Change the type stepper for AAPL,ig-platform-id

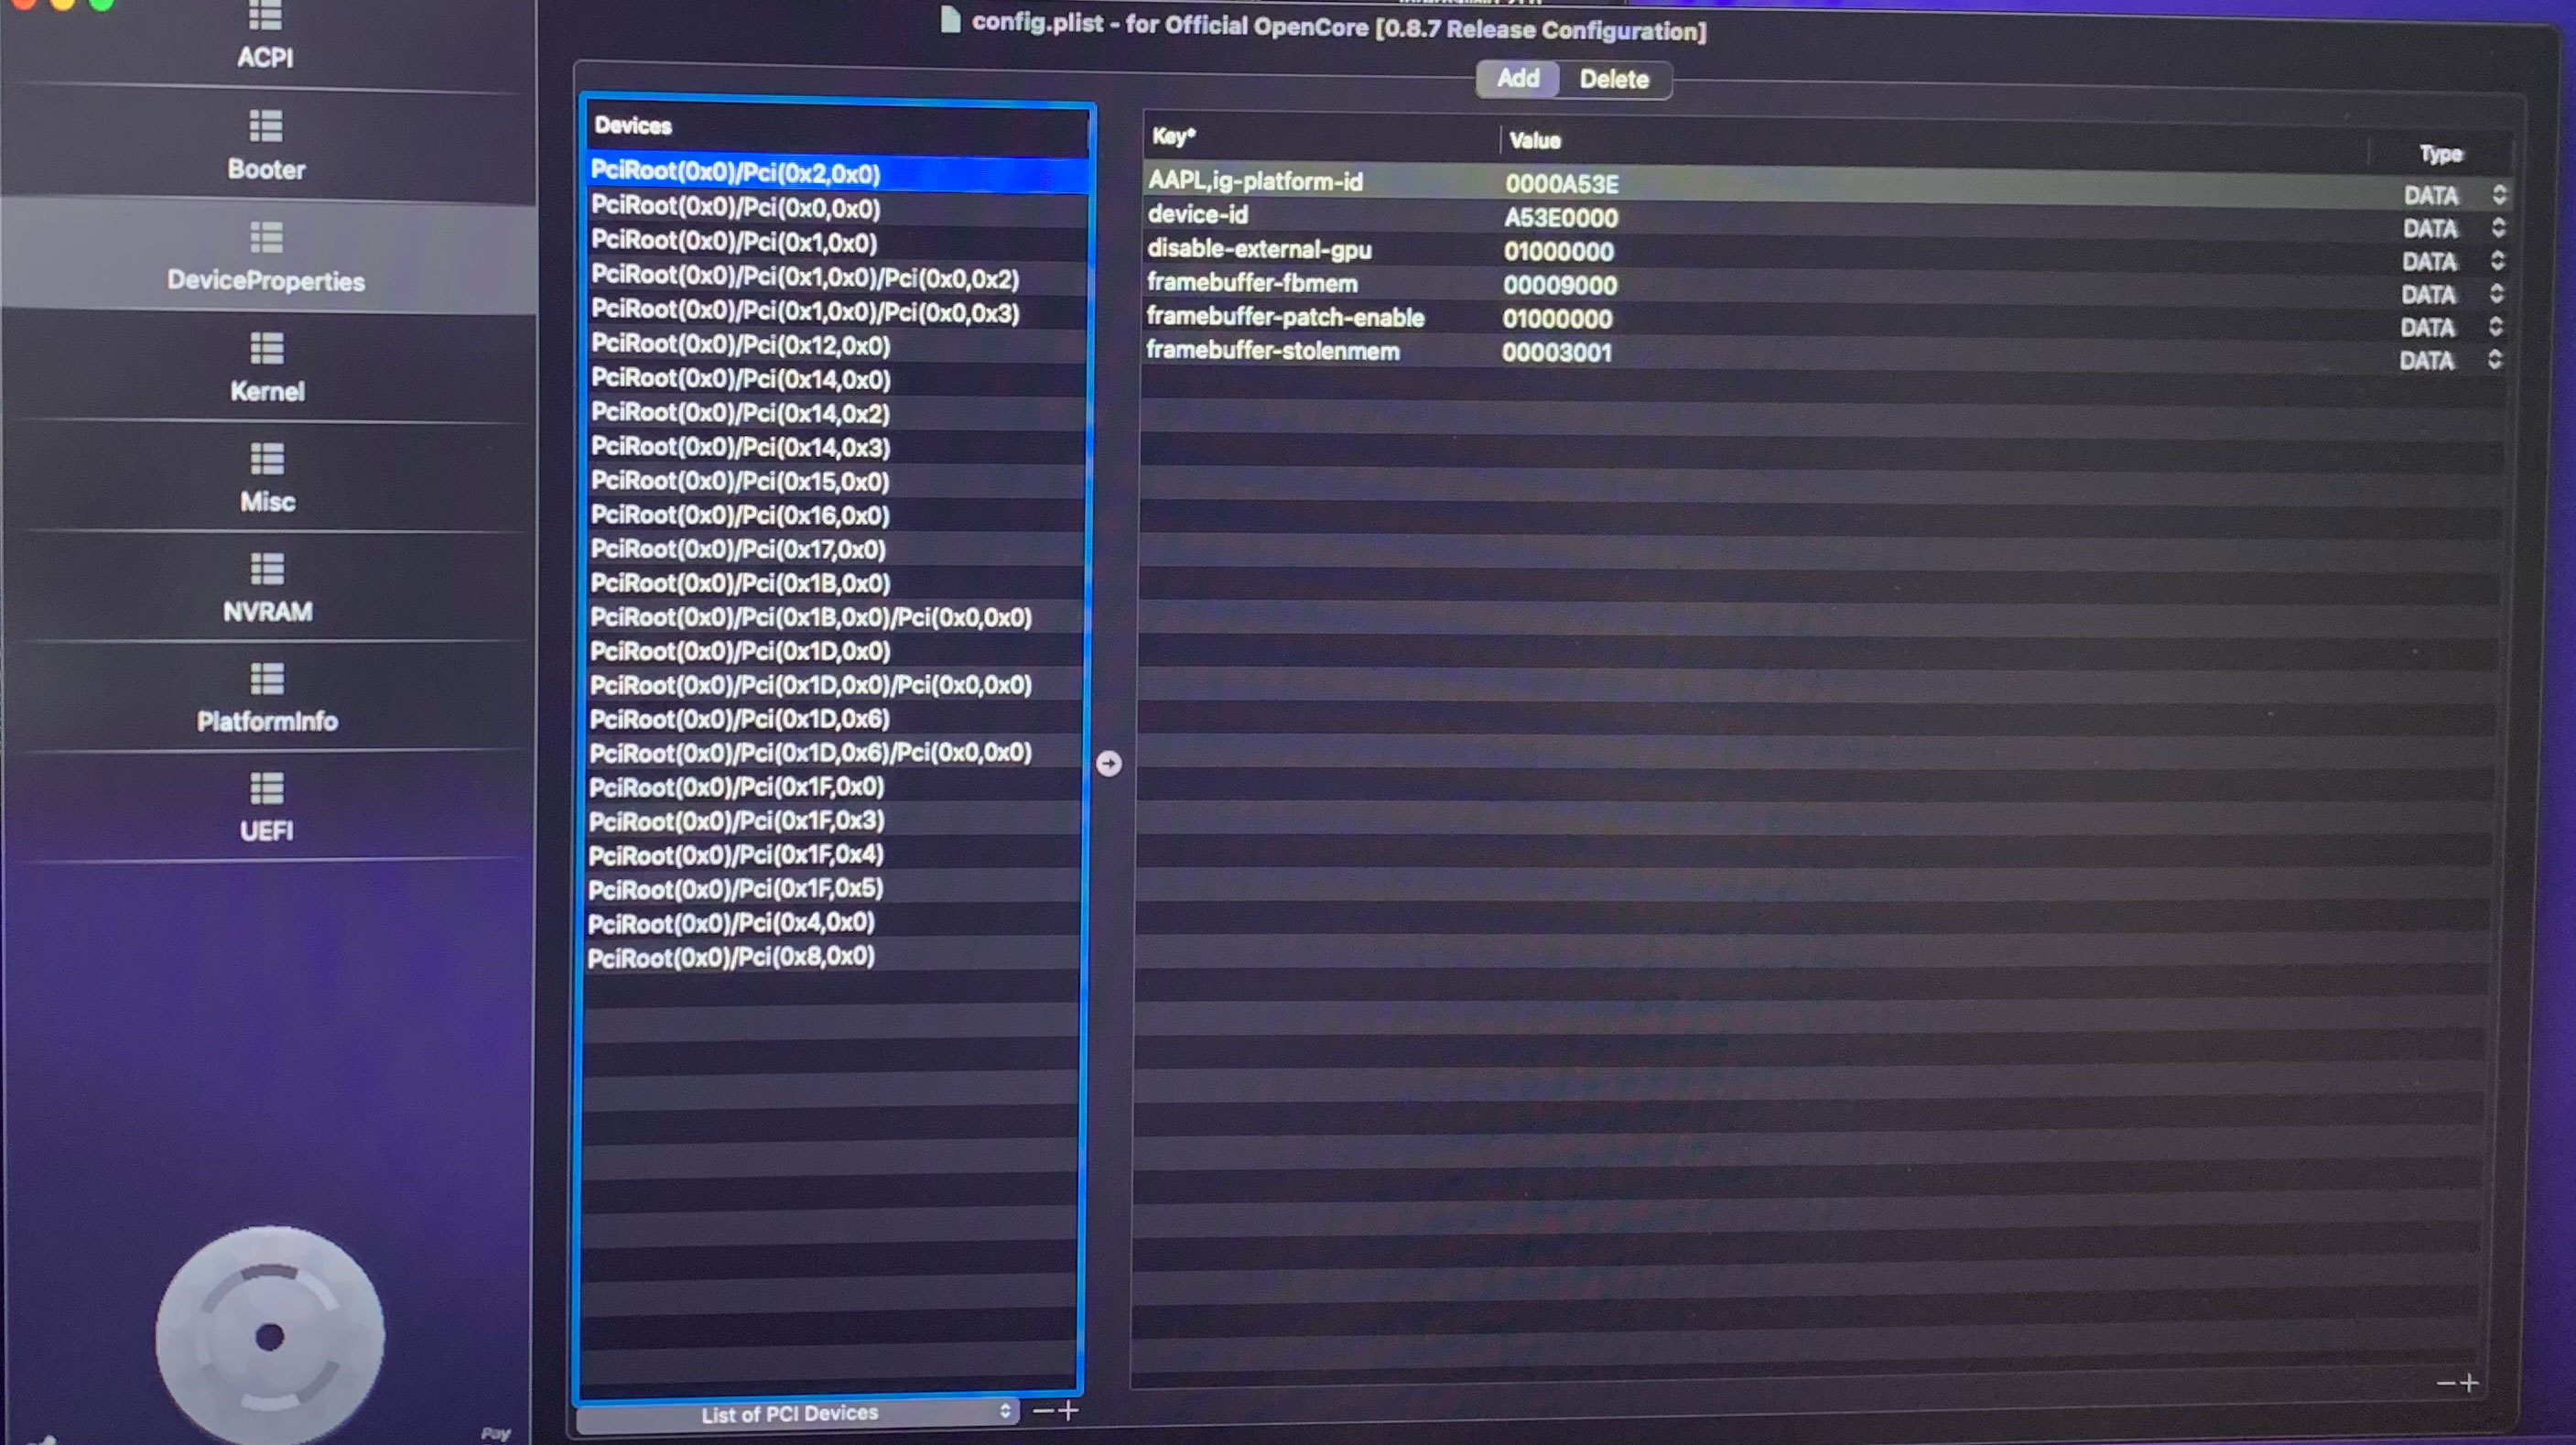2499,194
